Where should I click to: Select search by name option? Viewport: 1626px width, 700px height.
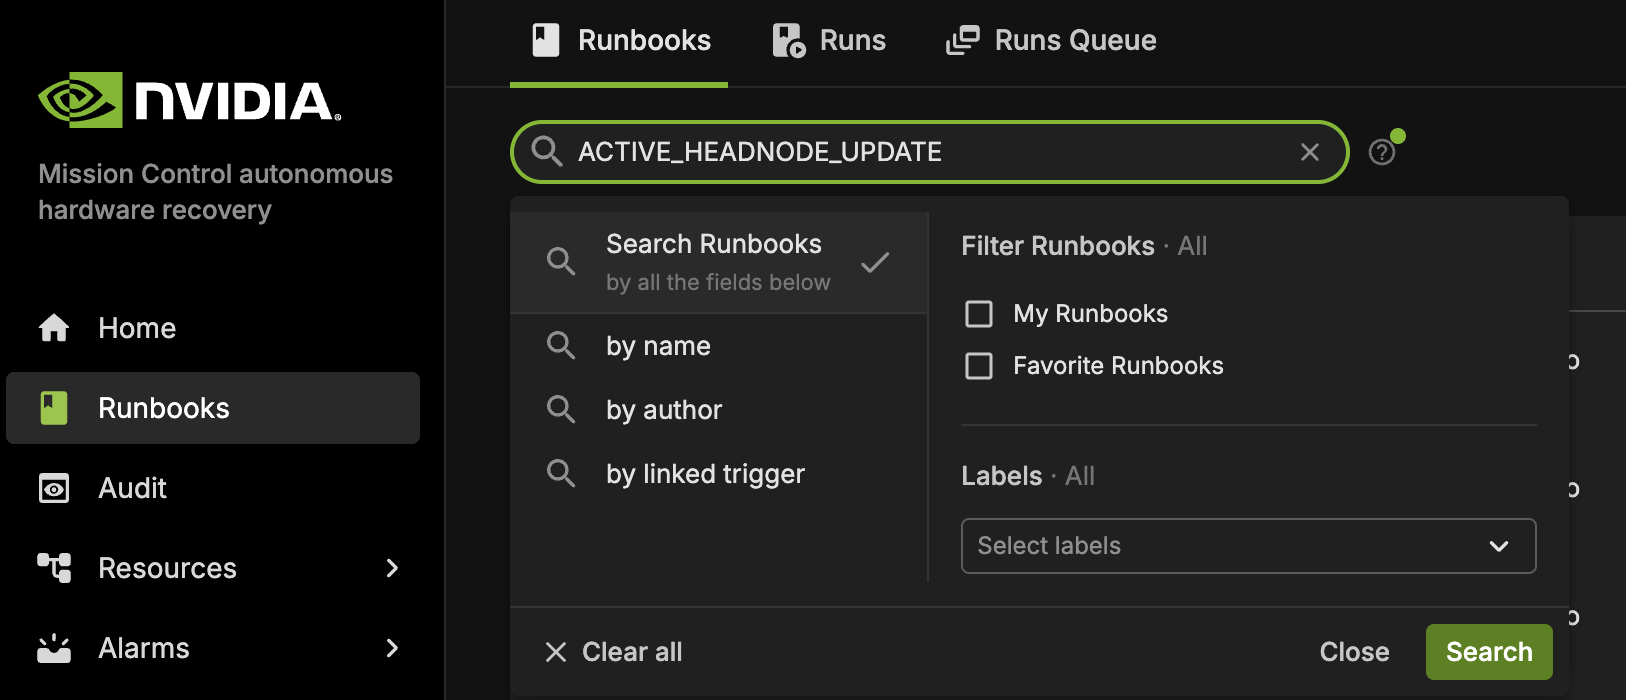point(719,346)
